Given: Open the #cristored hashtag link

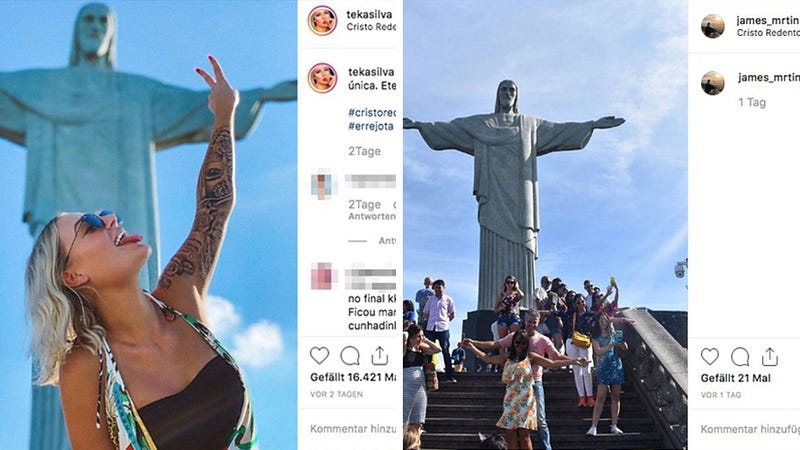Looking at the screenshot, I should point(372,112).
